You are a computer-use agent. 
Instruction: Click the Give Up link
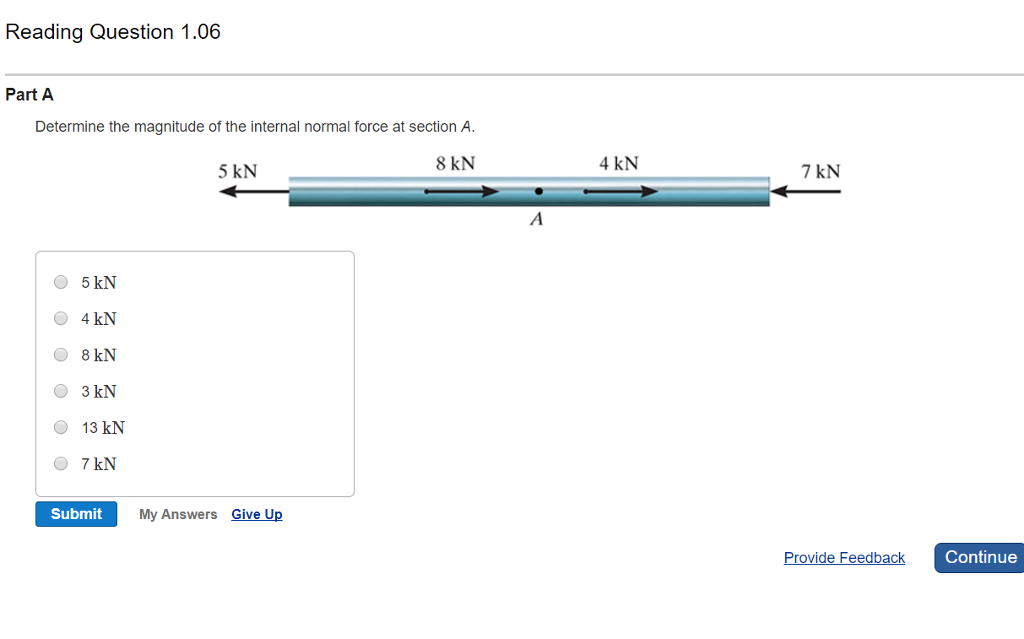tap(257, 514)
